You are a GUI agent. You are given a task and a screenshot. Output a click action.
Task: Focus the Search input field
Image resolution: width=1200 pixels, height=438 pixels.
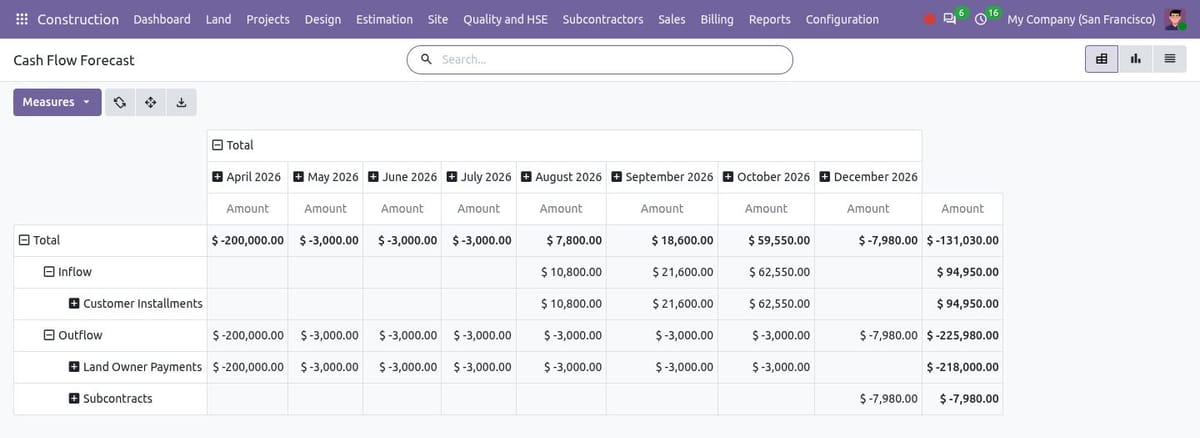pos(612,59)
